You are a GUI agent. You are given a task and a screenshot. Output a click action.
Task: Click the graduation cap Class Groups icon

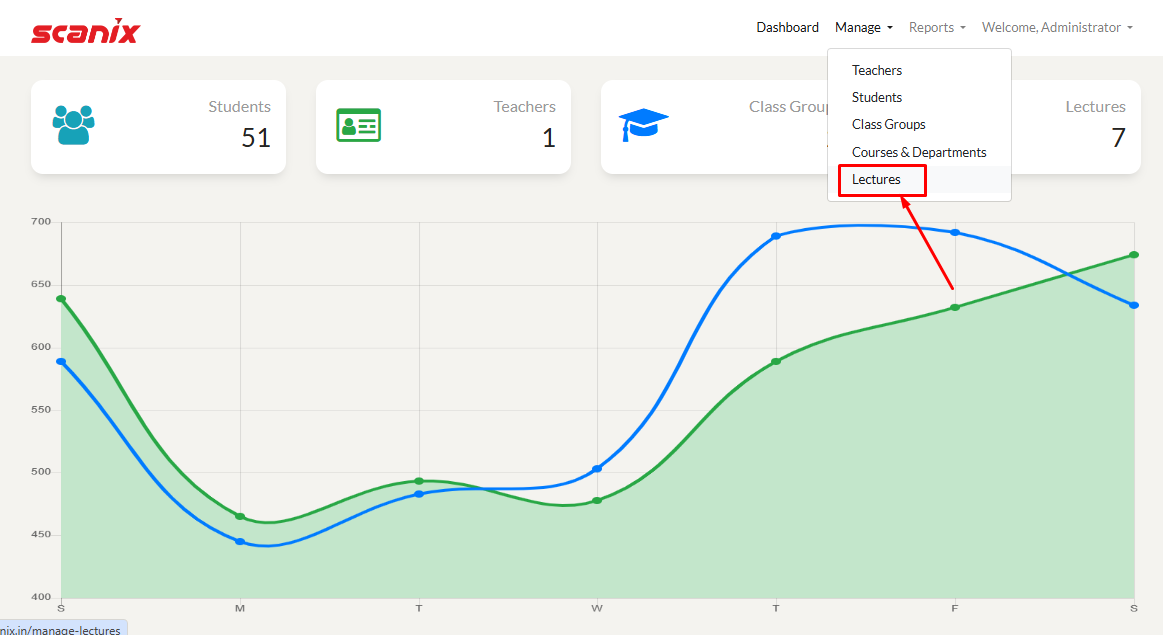[x=643, y=125]
